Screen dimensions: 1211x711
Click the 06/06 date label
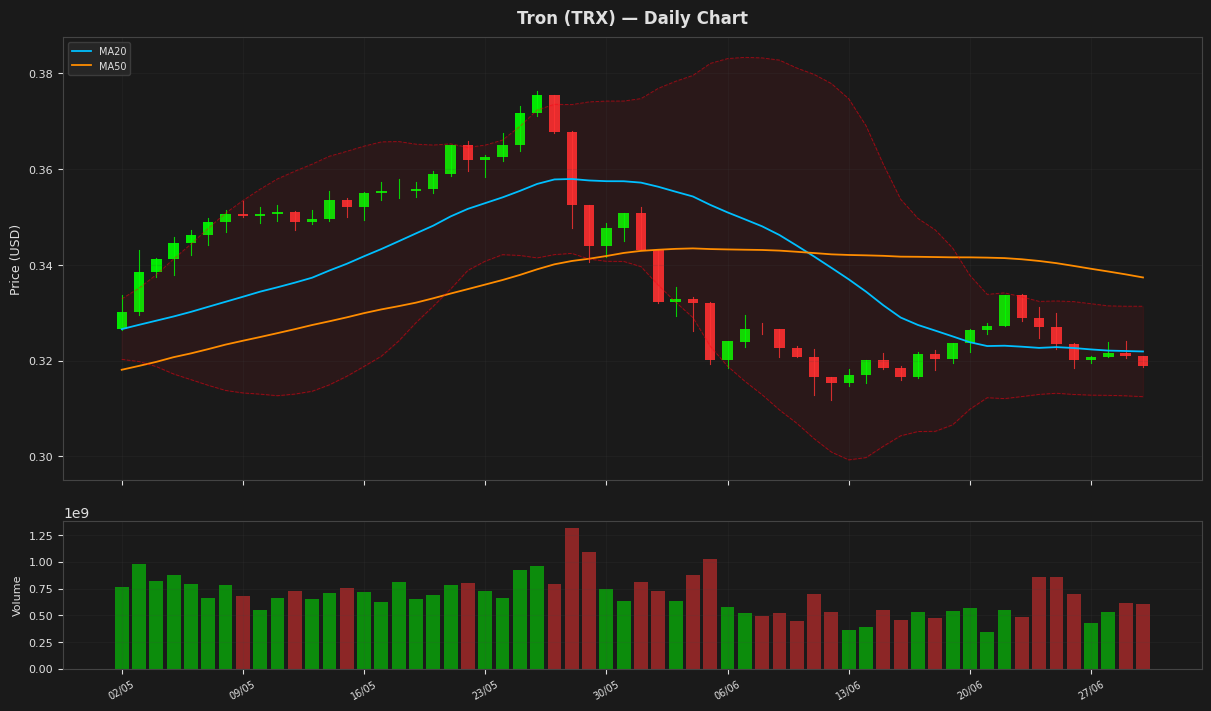click(727, 690)
